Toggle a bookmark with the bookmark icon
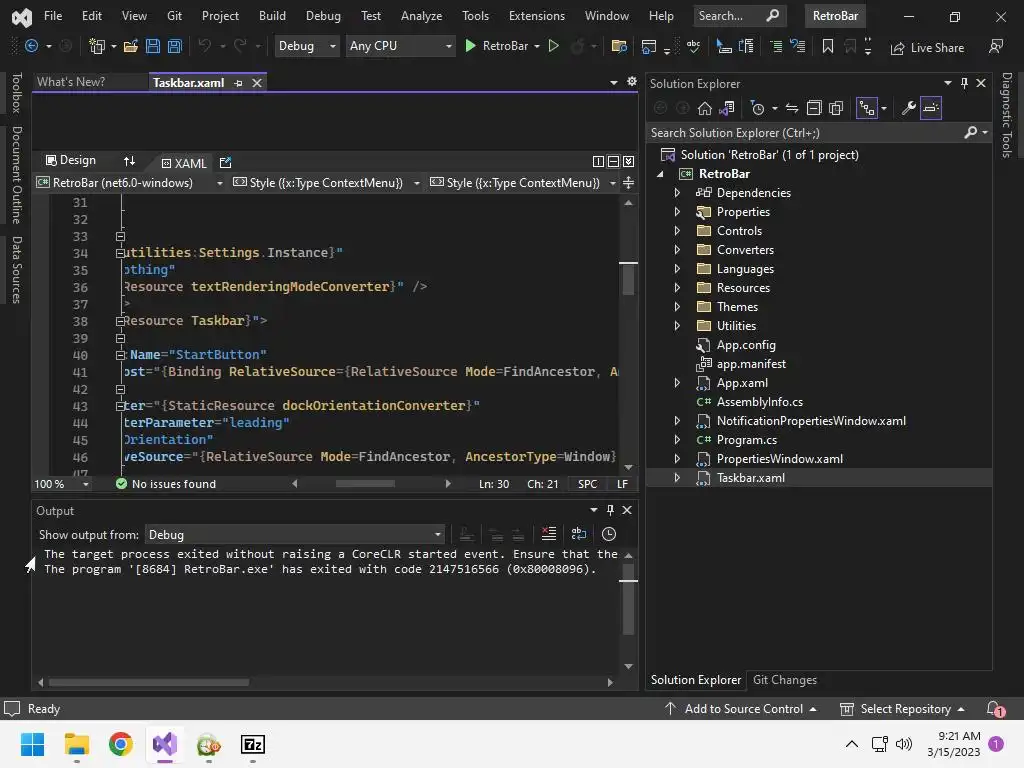Viewport: 1024px width, 768px height. point(827,46)
